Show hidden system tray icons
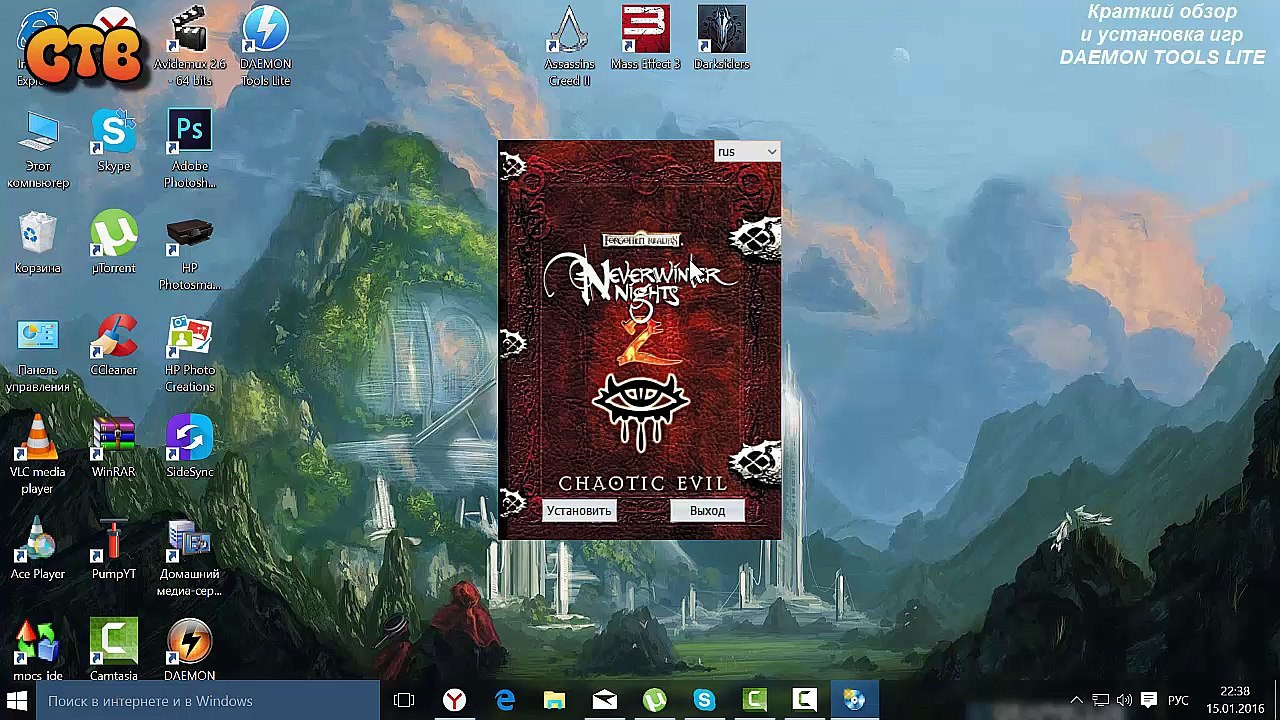This screenshot has width=1280, height=720. click(1077, 701)
